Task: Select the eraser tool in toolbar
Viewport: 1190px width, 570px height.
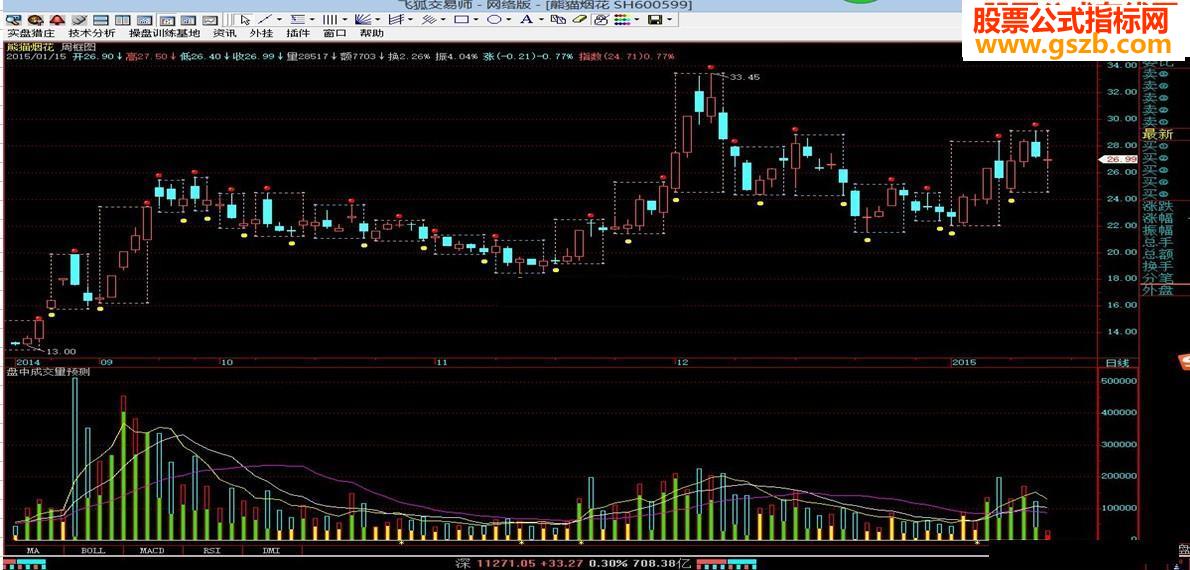Action: pyautogui.click(x=579, y=20)
